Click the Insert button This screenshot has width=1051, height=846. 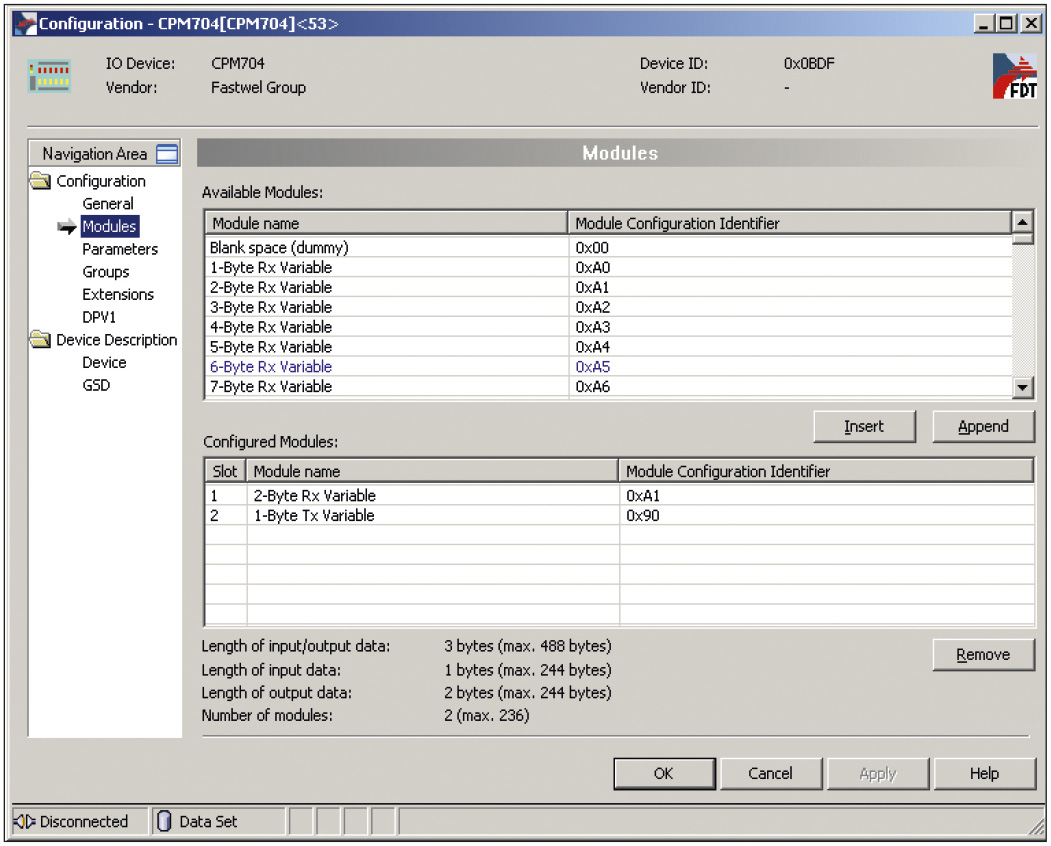tap(864, 426)
